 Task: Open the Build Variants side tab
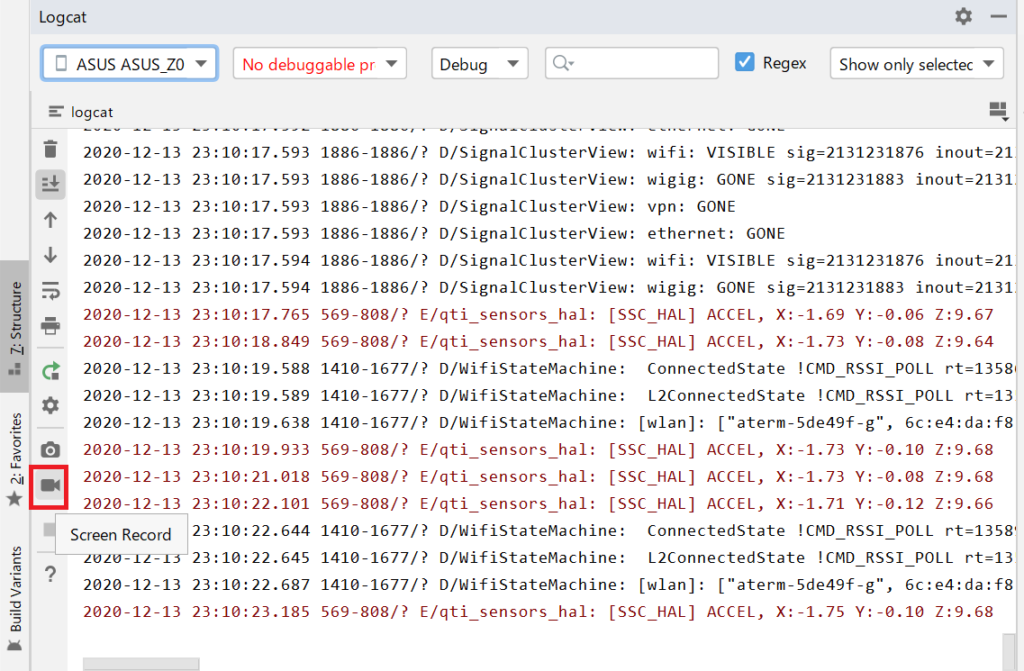14,598
